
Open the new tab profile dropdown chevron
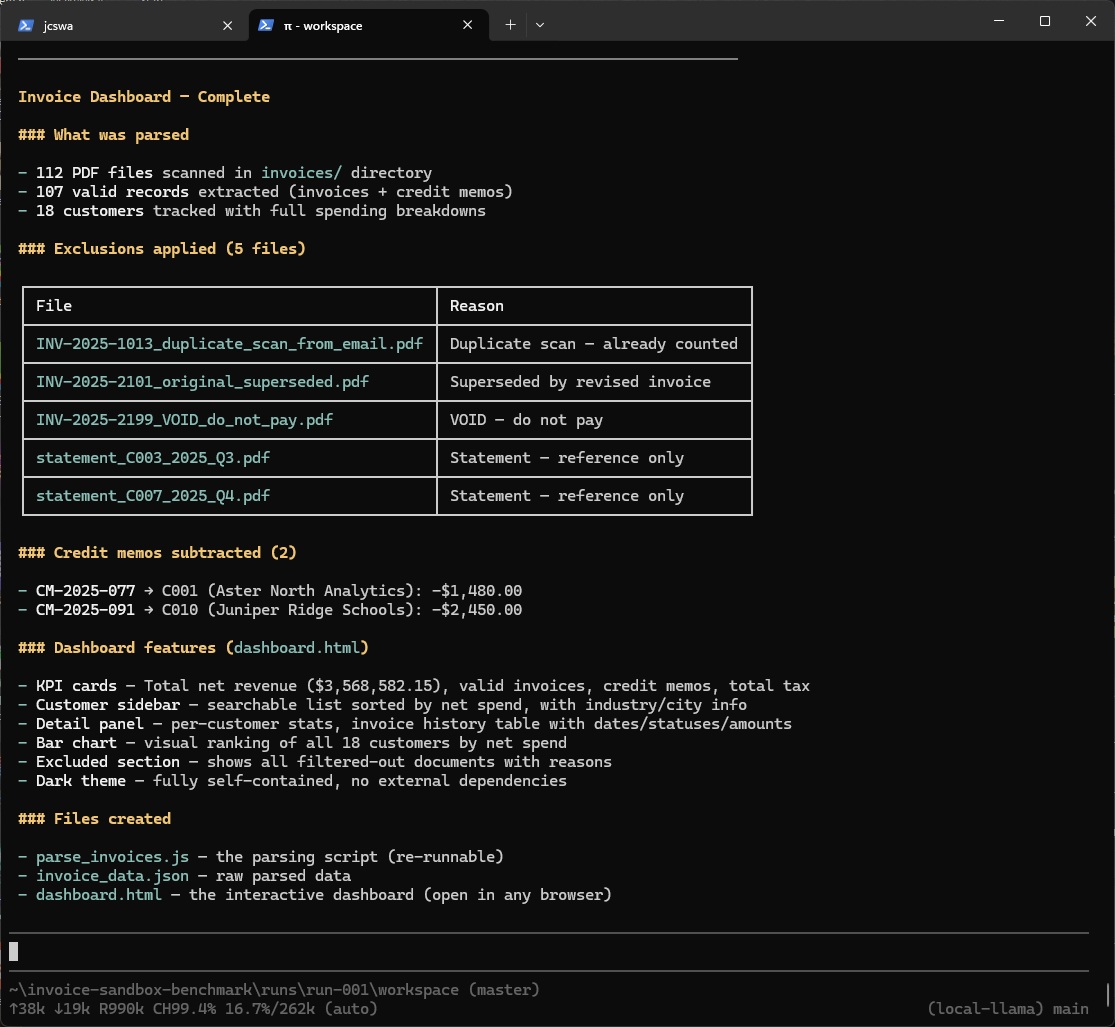pos(540,25)
